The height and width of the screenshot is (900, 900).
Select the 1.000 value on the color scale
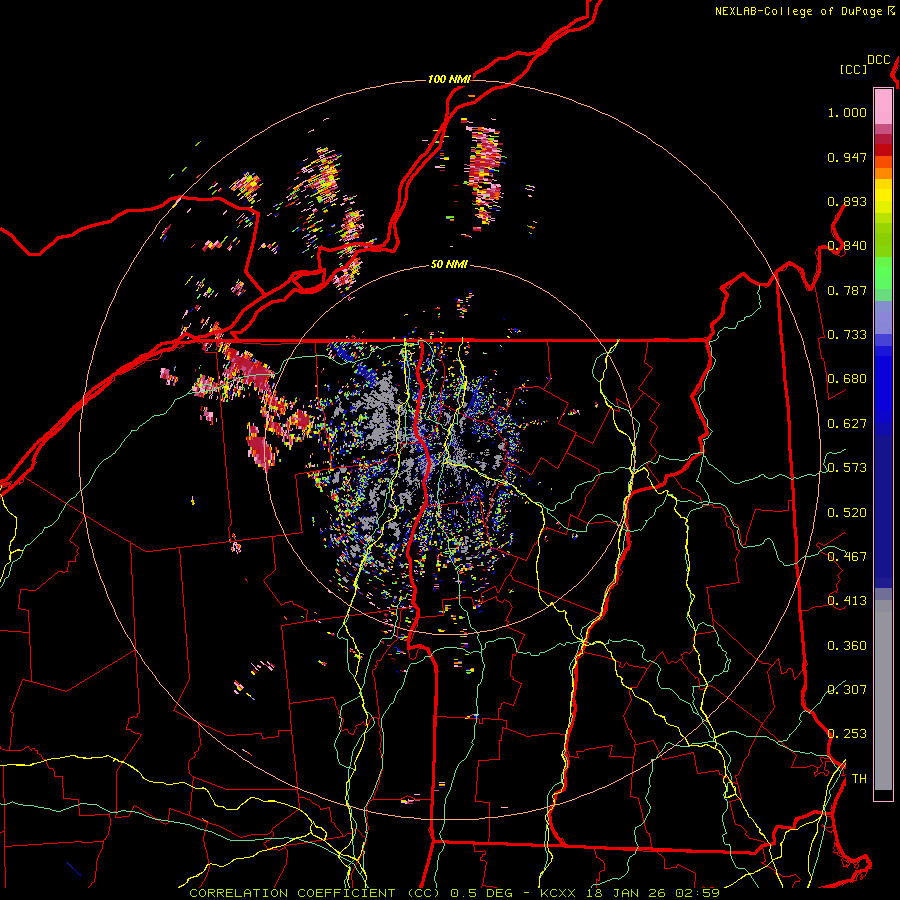[847, 112]
